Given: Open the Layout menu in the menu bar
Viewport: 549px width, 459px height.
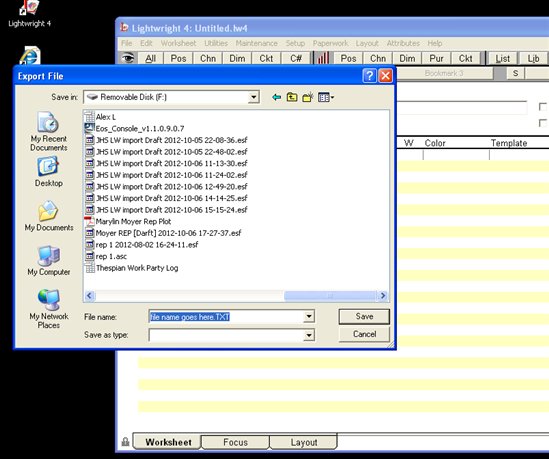Looking at the screenshot, I should 367,43.
